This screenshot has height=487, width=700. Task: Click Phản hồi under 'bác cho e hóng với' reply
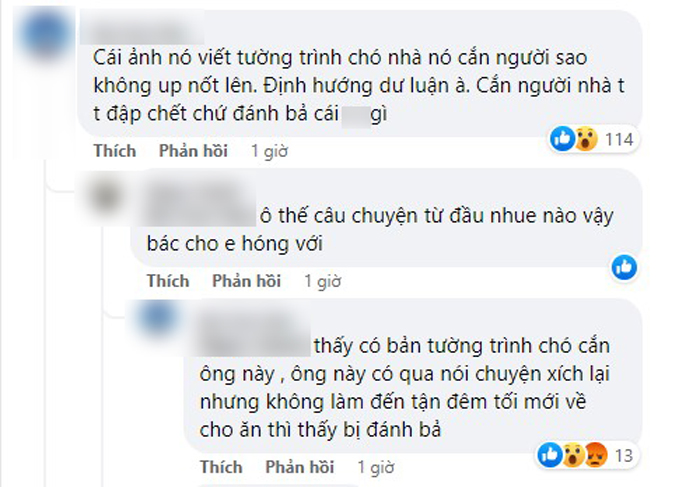pos(246,281)
